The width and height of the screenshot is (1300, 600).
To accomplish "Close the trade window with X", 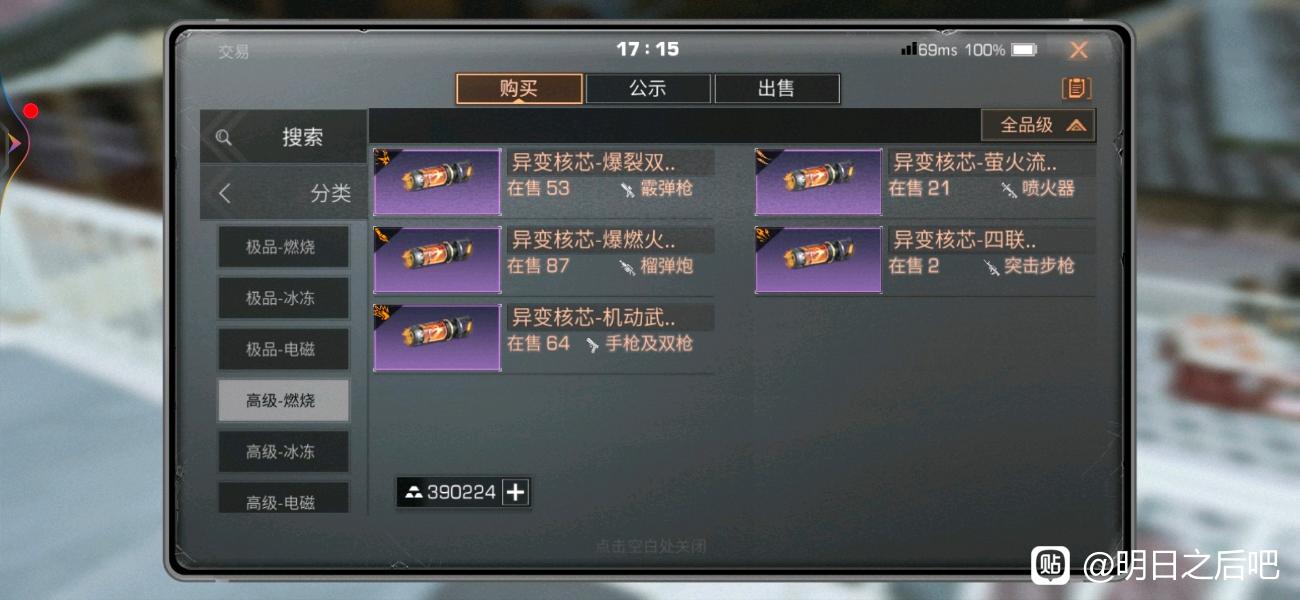I will 1078,50.
